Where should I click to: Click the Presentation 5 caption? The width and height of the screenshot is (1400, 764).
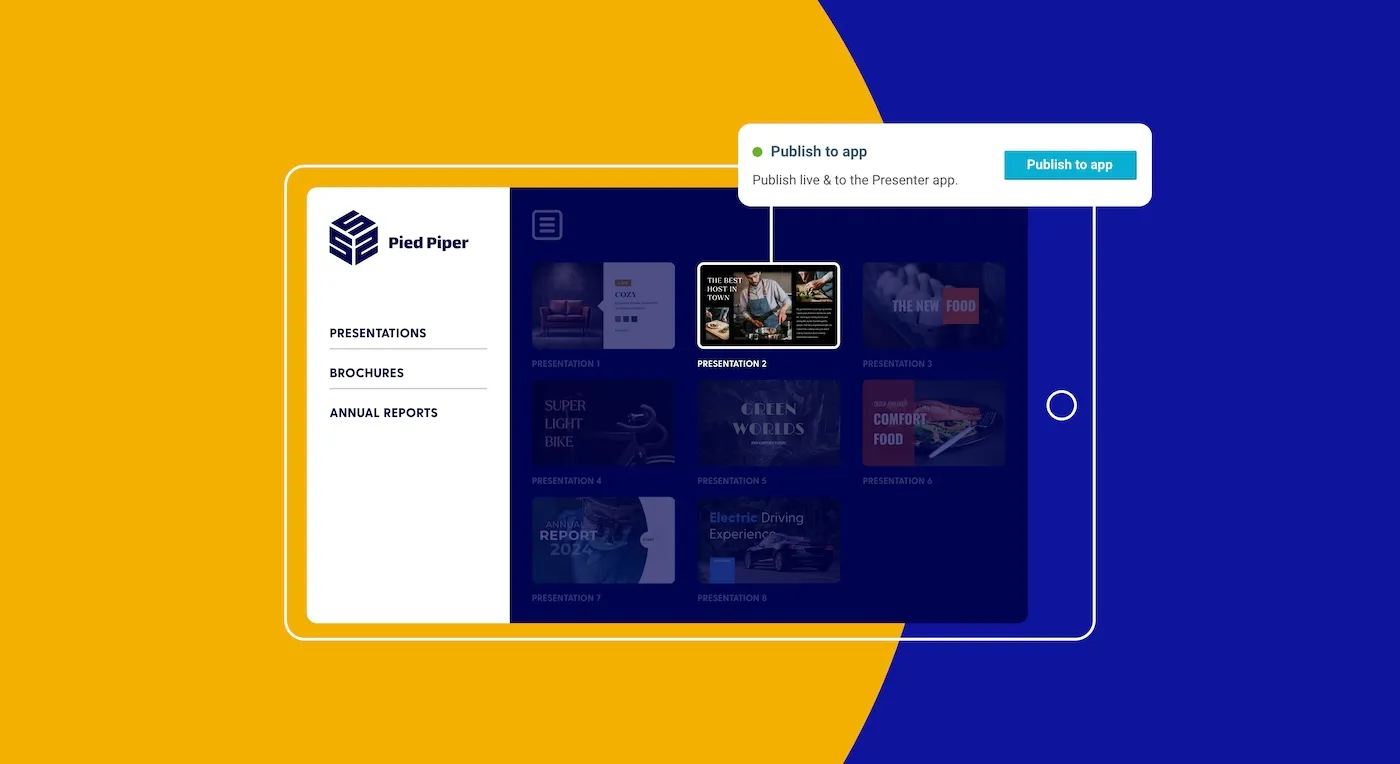coord(732,481)
